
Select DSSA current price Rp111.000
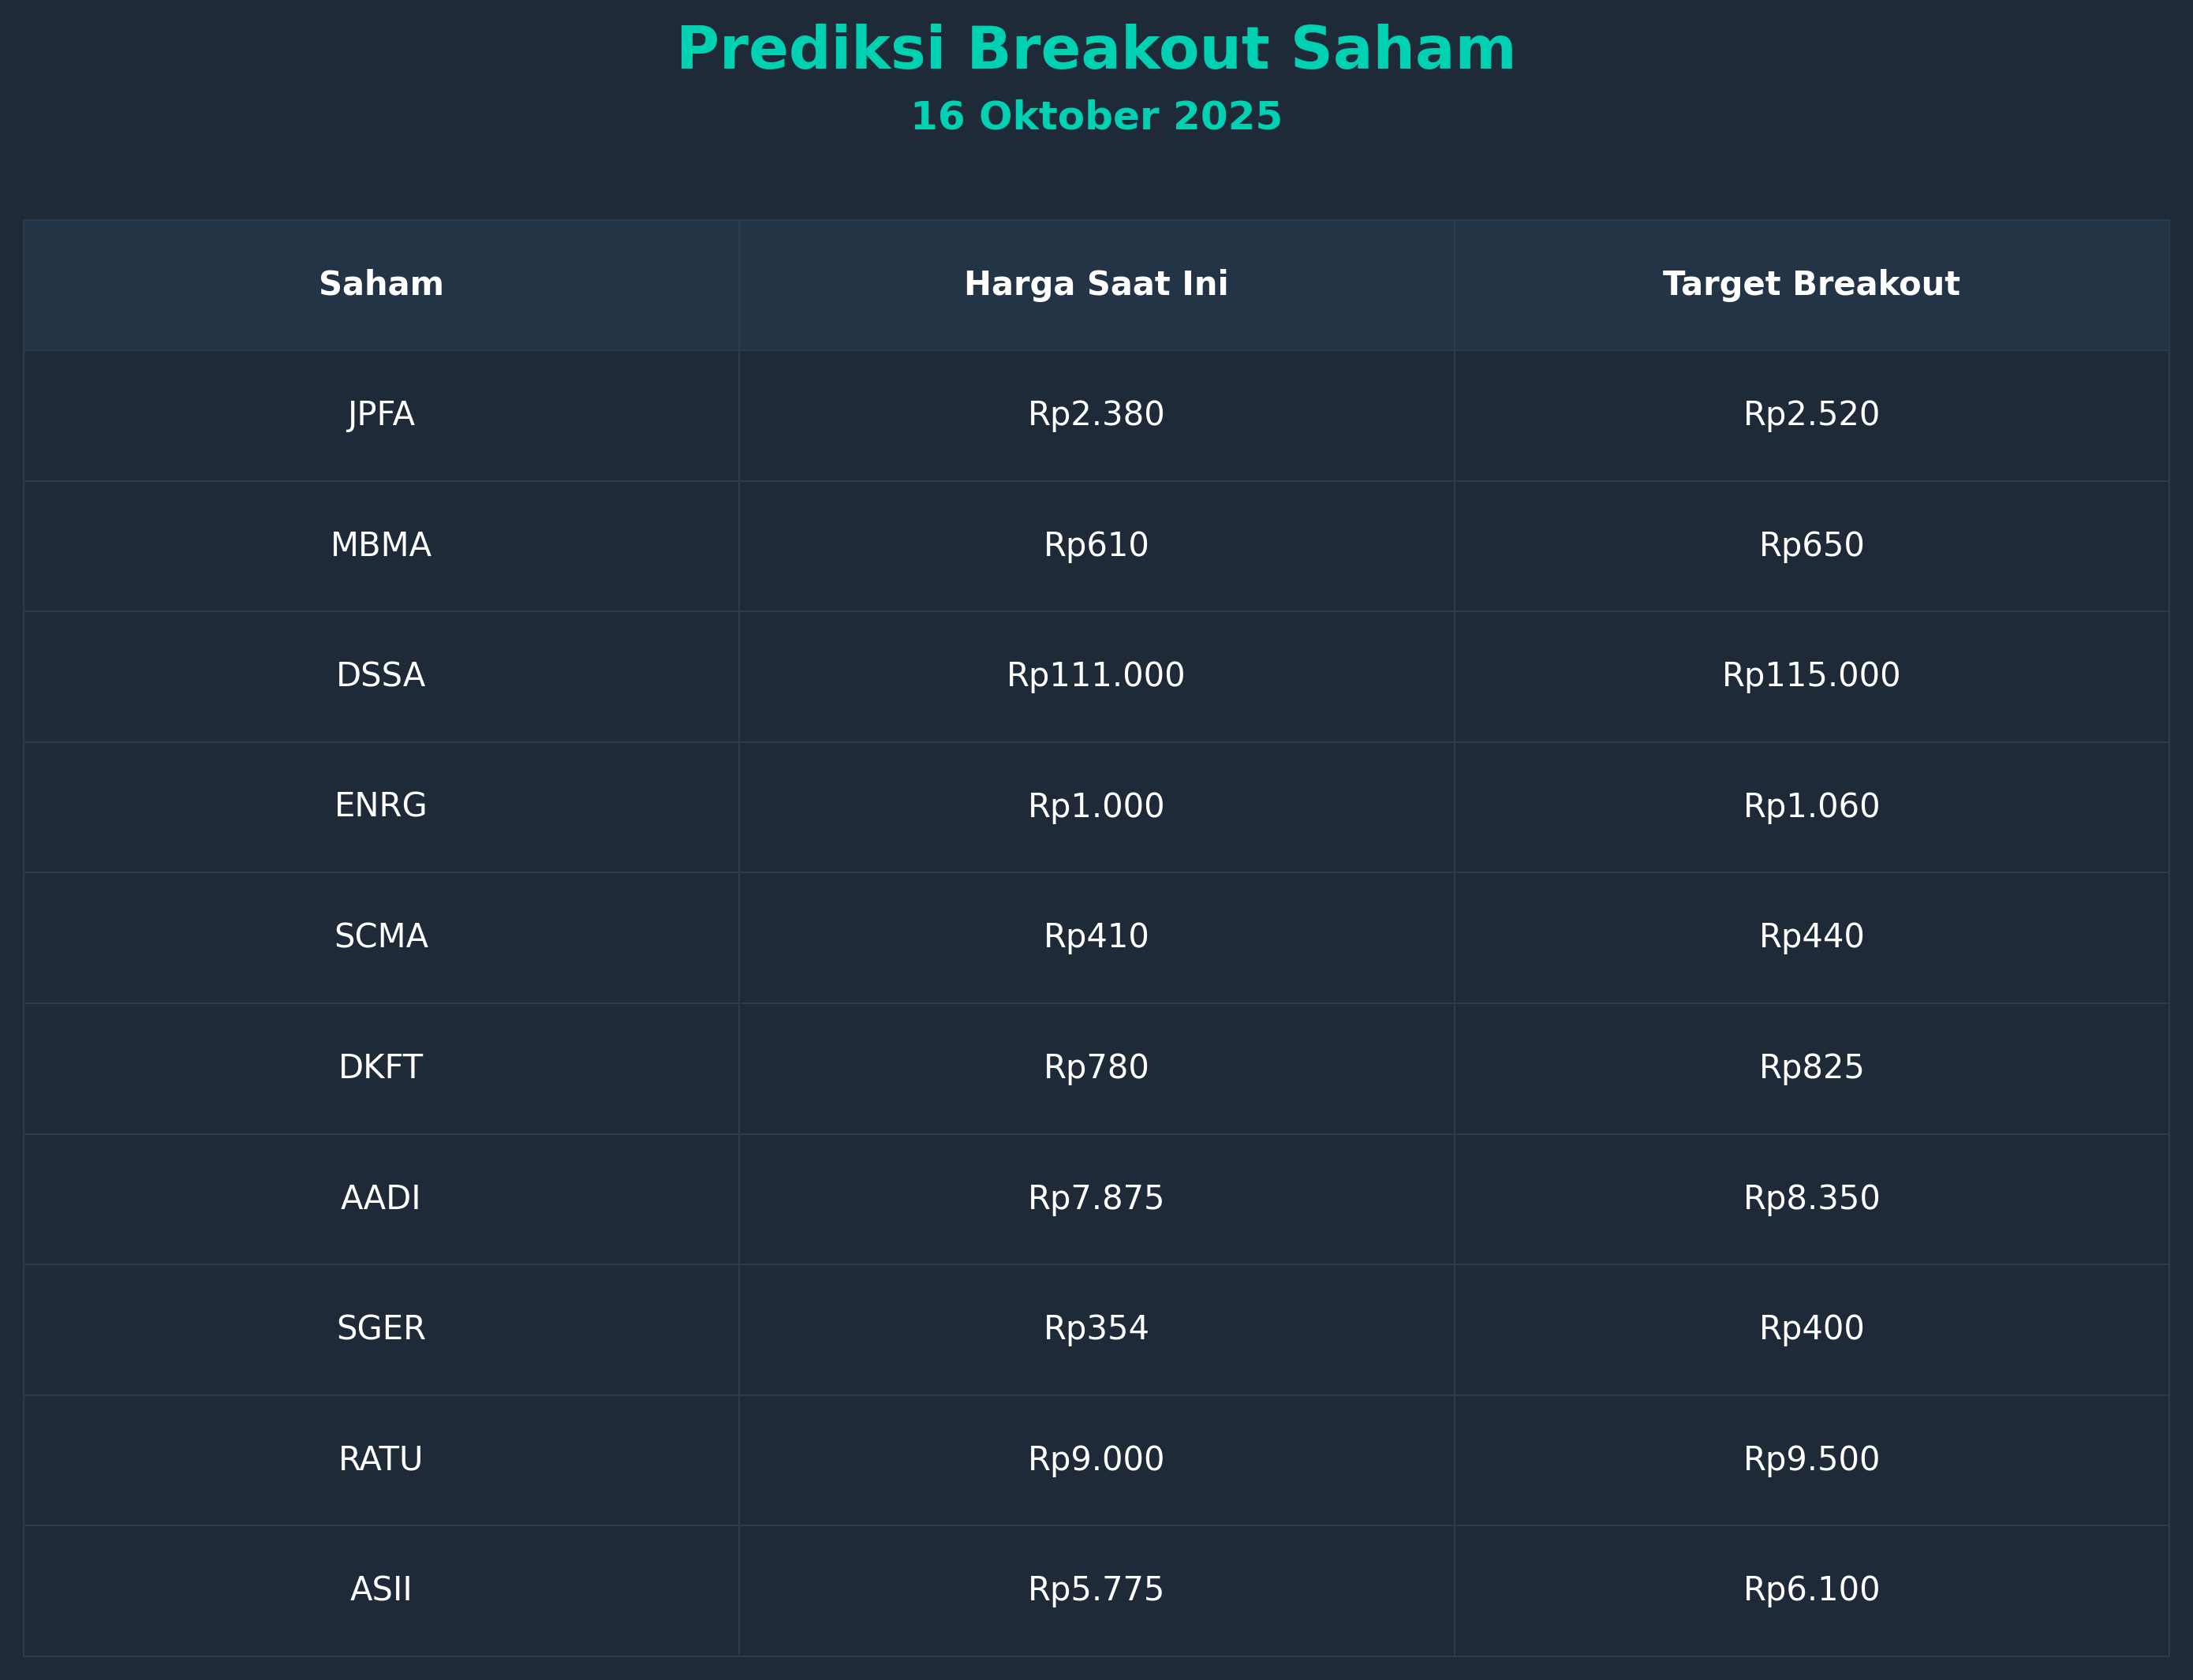1096,675
